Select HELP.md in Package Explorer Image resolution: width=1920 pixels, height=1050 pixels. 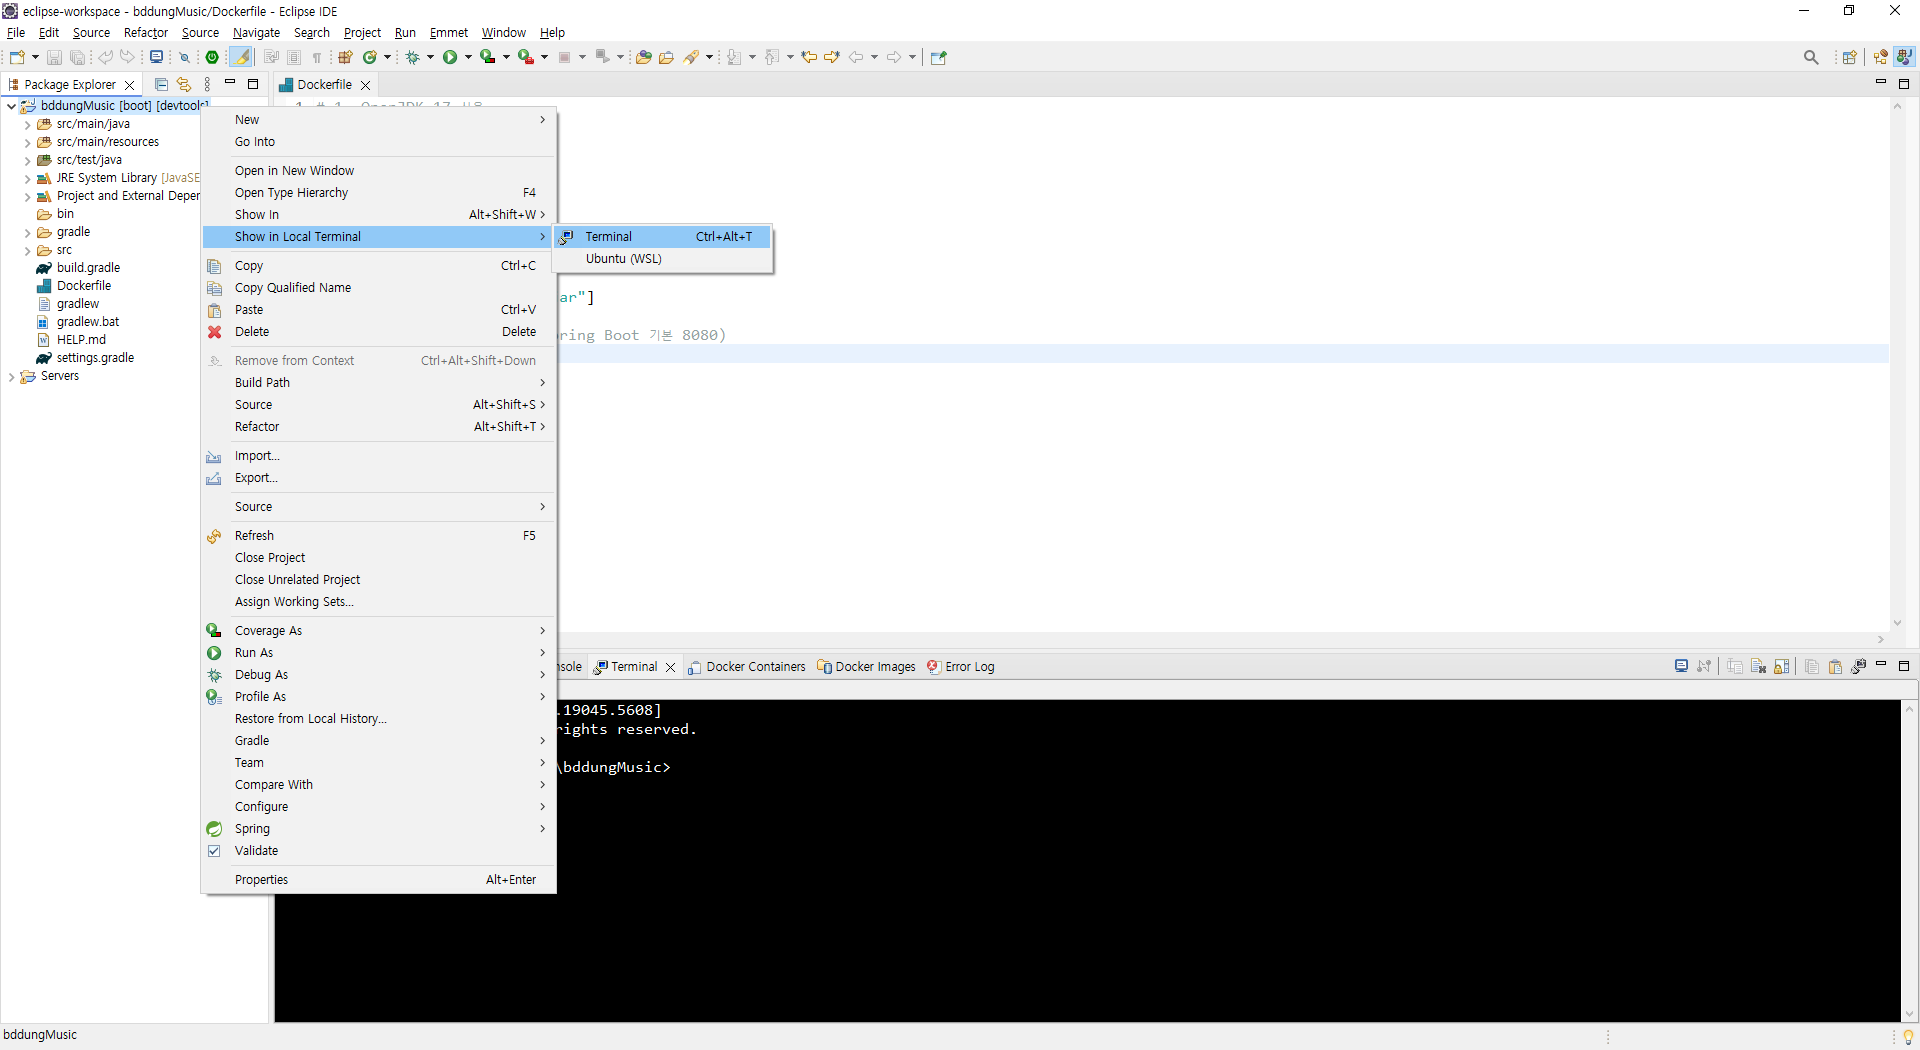(81, 340)
